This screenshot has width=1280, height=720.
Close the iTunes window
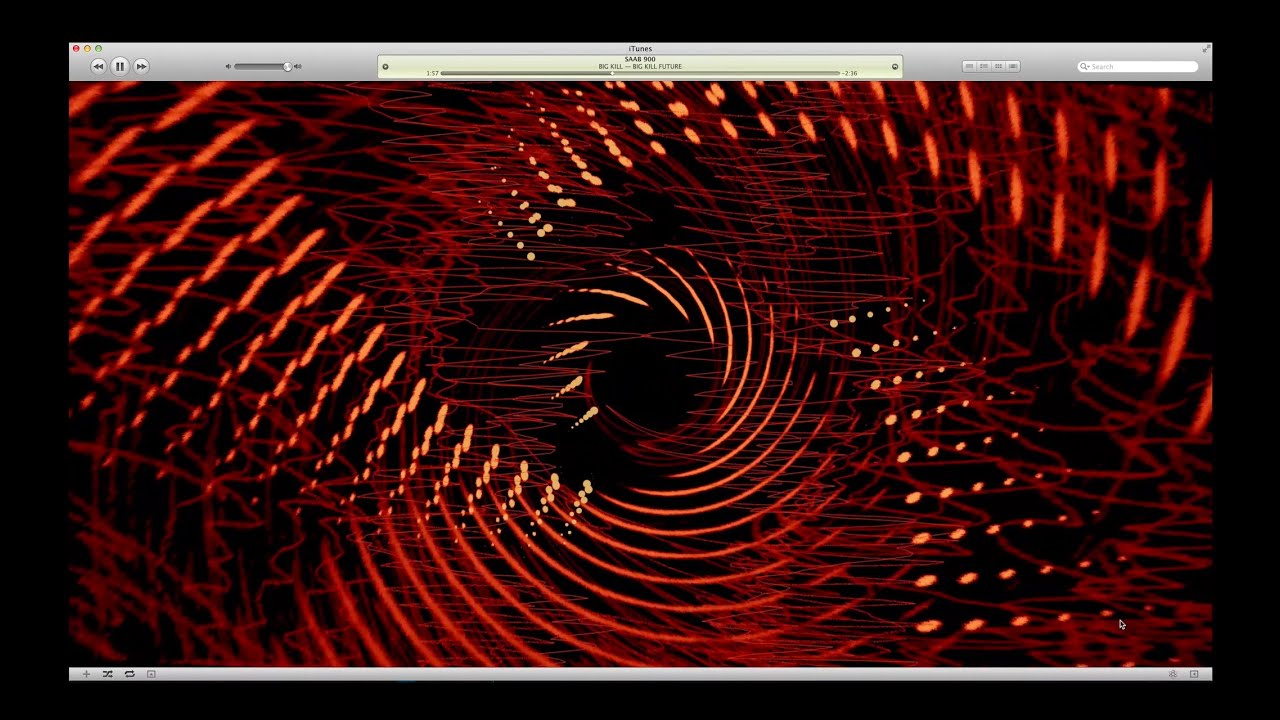76,48
